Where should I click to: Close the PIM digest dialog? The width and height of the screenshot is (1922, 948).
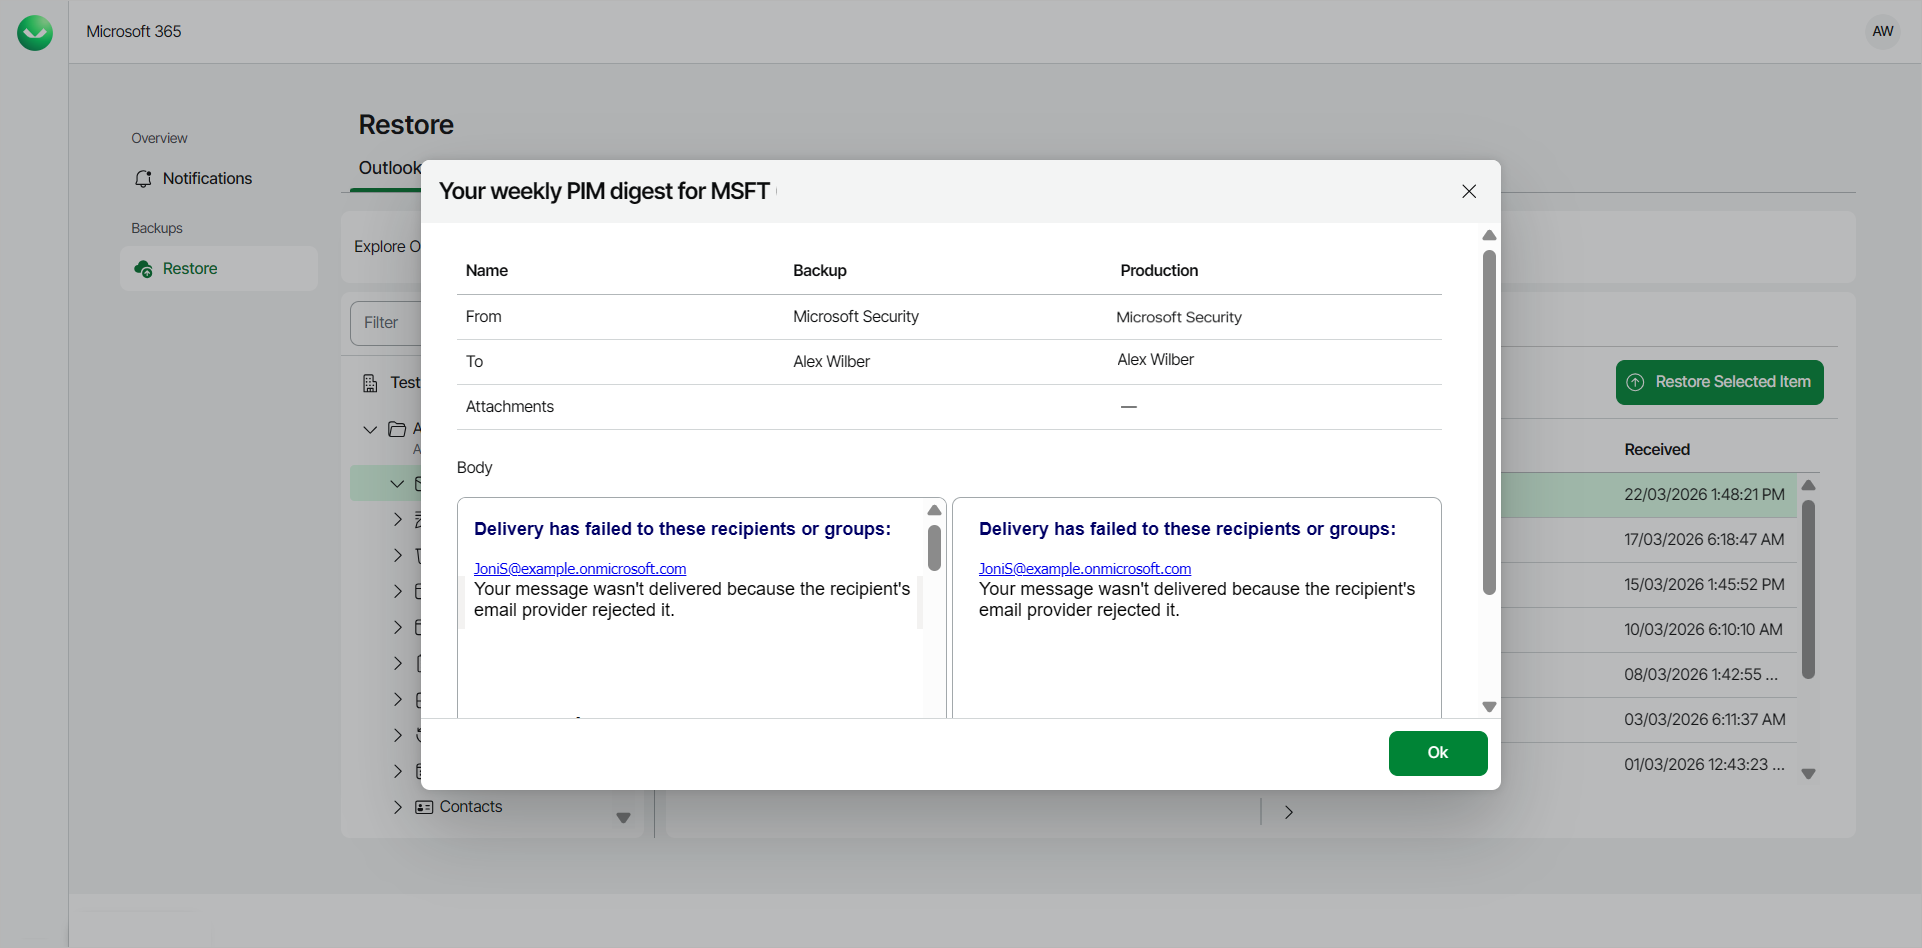[1468, 191]
